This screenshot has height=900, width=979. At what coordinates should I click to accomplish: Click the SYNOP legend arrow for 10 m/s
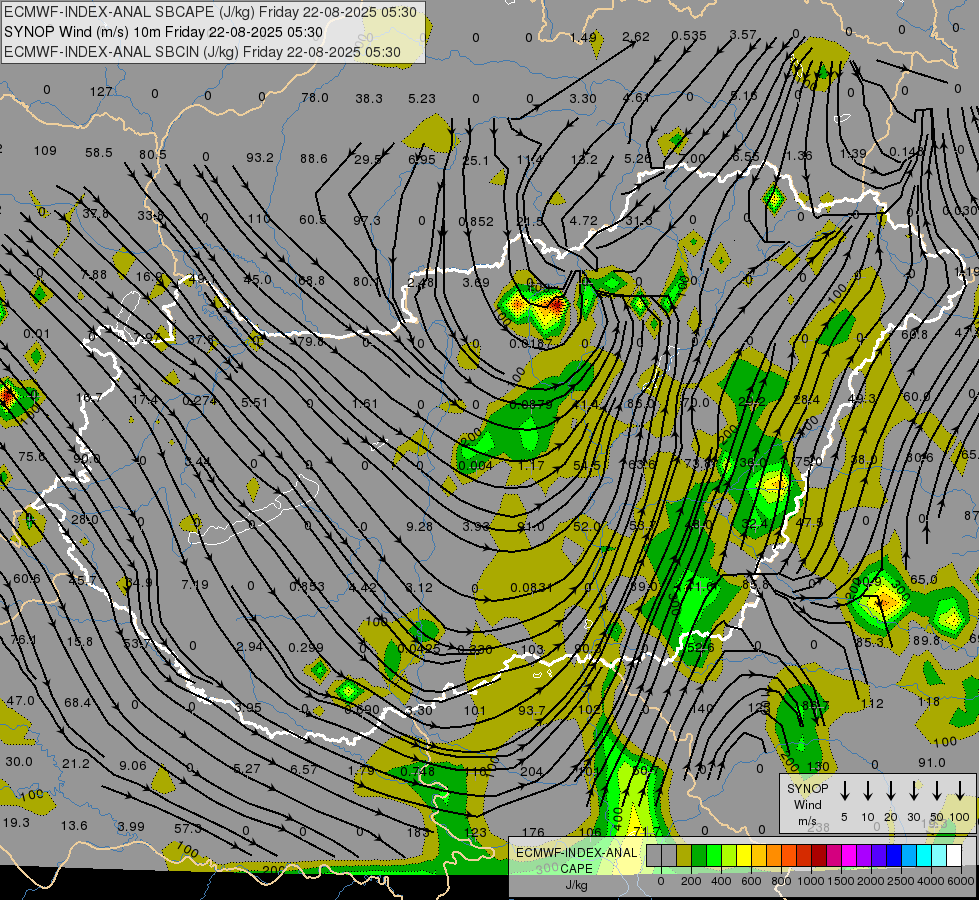868,791
